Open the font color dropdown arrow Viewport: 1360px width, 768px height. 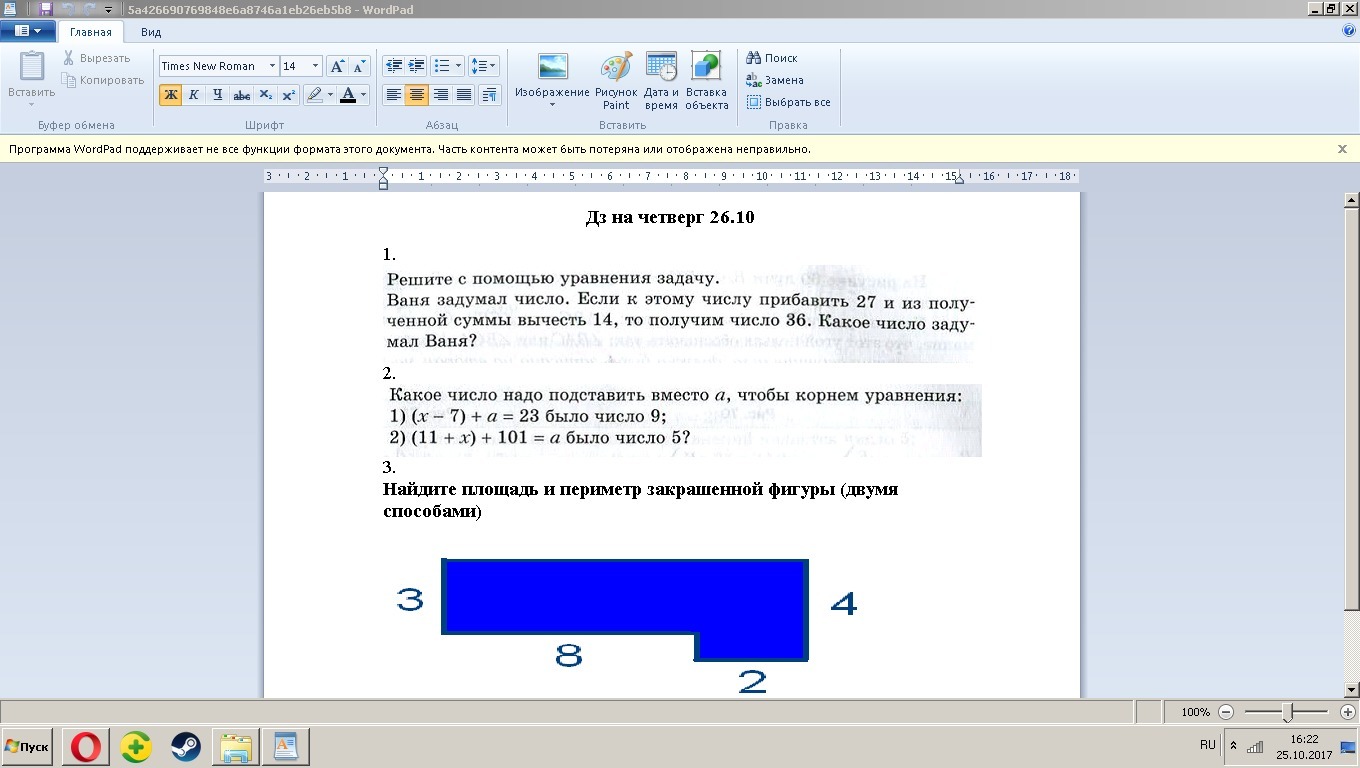pos(364,95)
